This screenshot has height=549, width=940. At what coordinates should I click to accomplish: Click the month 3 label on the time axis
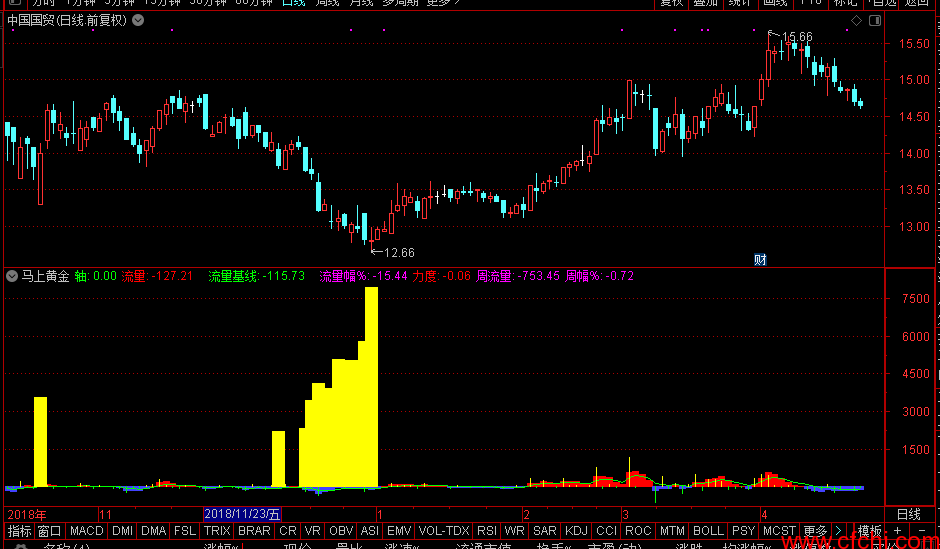click(x=625, y=514)
